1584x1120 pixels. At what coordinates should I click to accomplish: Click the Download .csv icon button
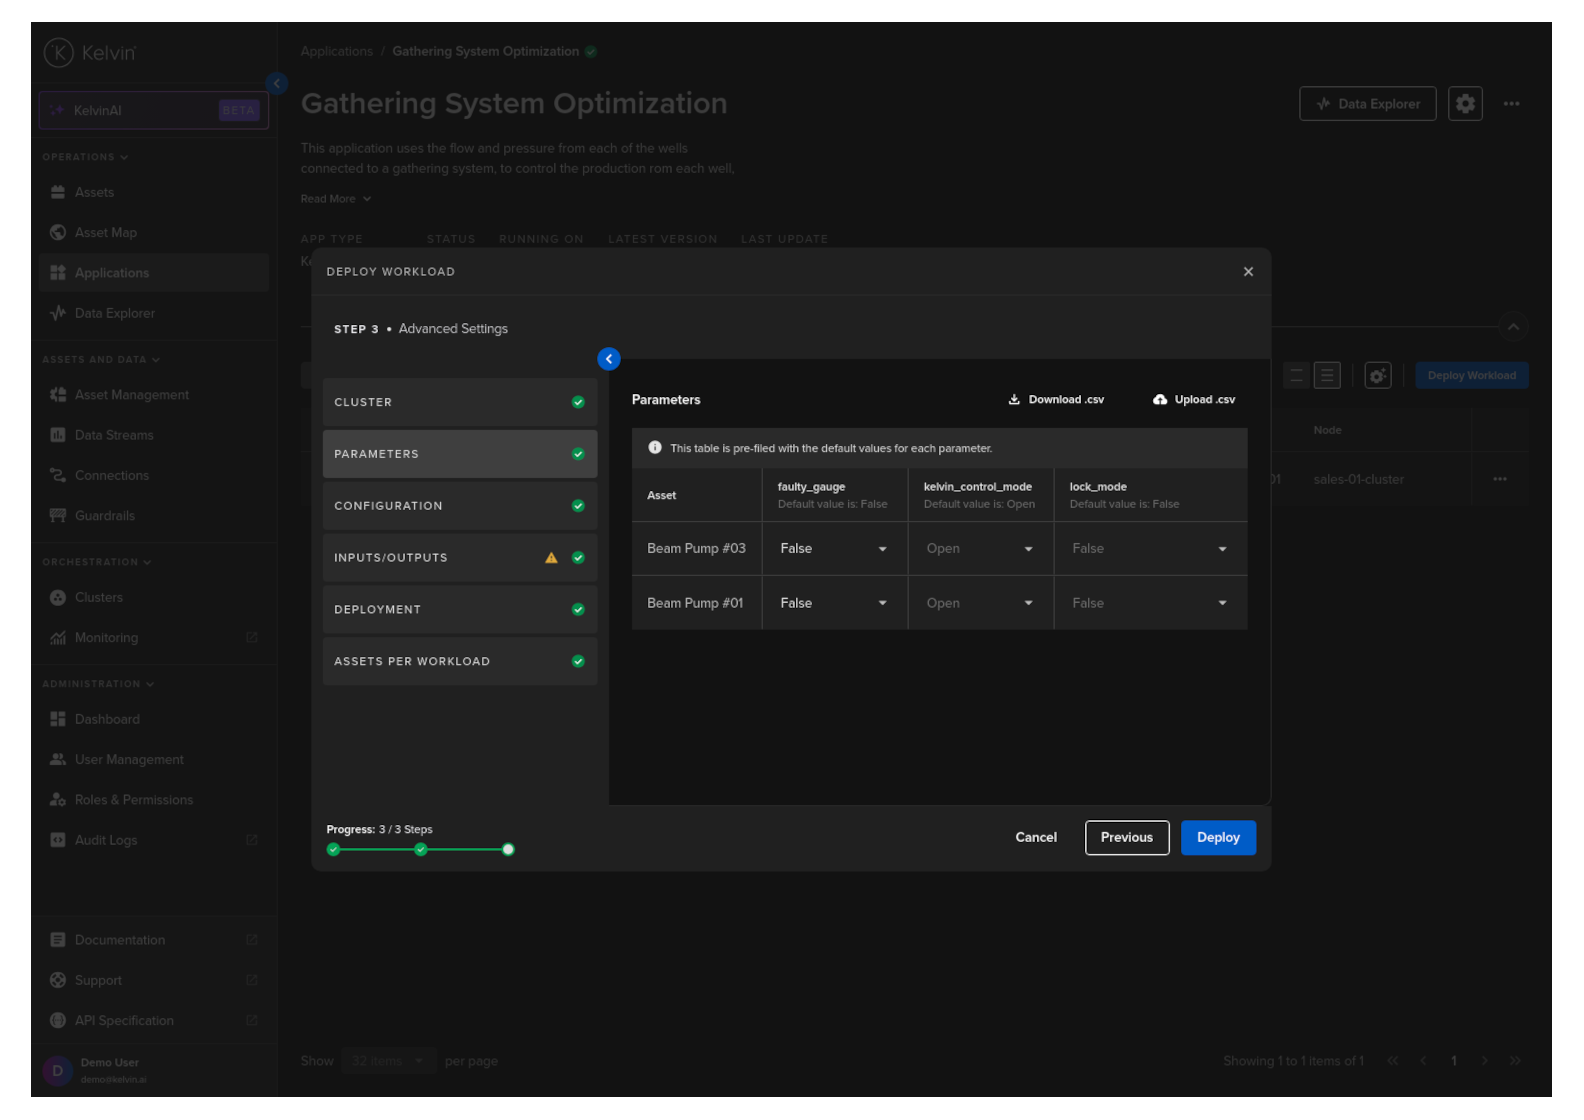[1014, 400]
